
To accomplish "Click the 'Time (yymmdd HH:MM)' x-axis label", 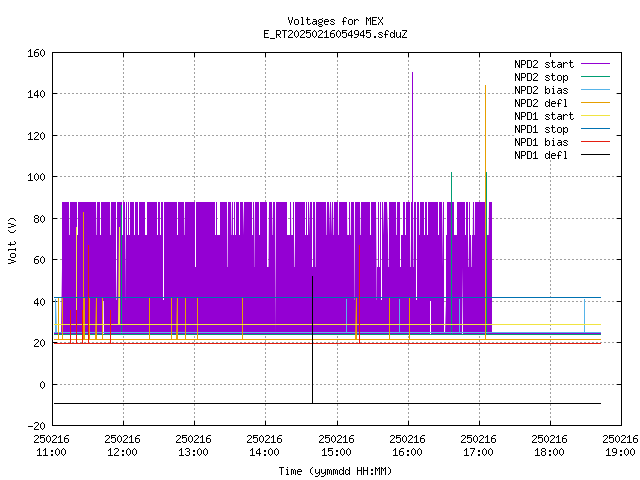I will [335, 471].
